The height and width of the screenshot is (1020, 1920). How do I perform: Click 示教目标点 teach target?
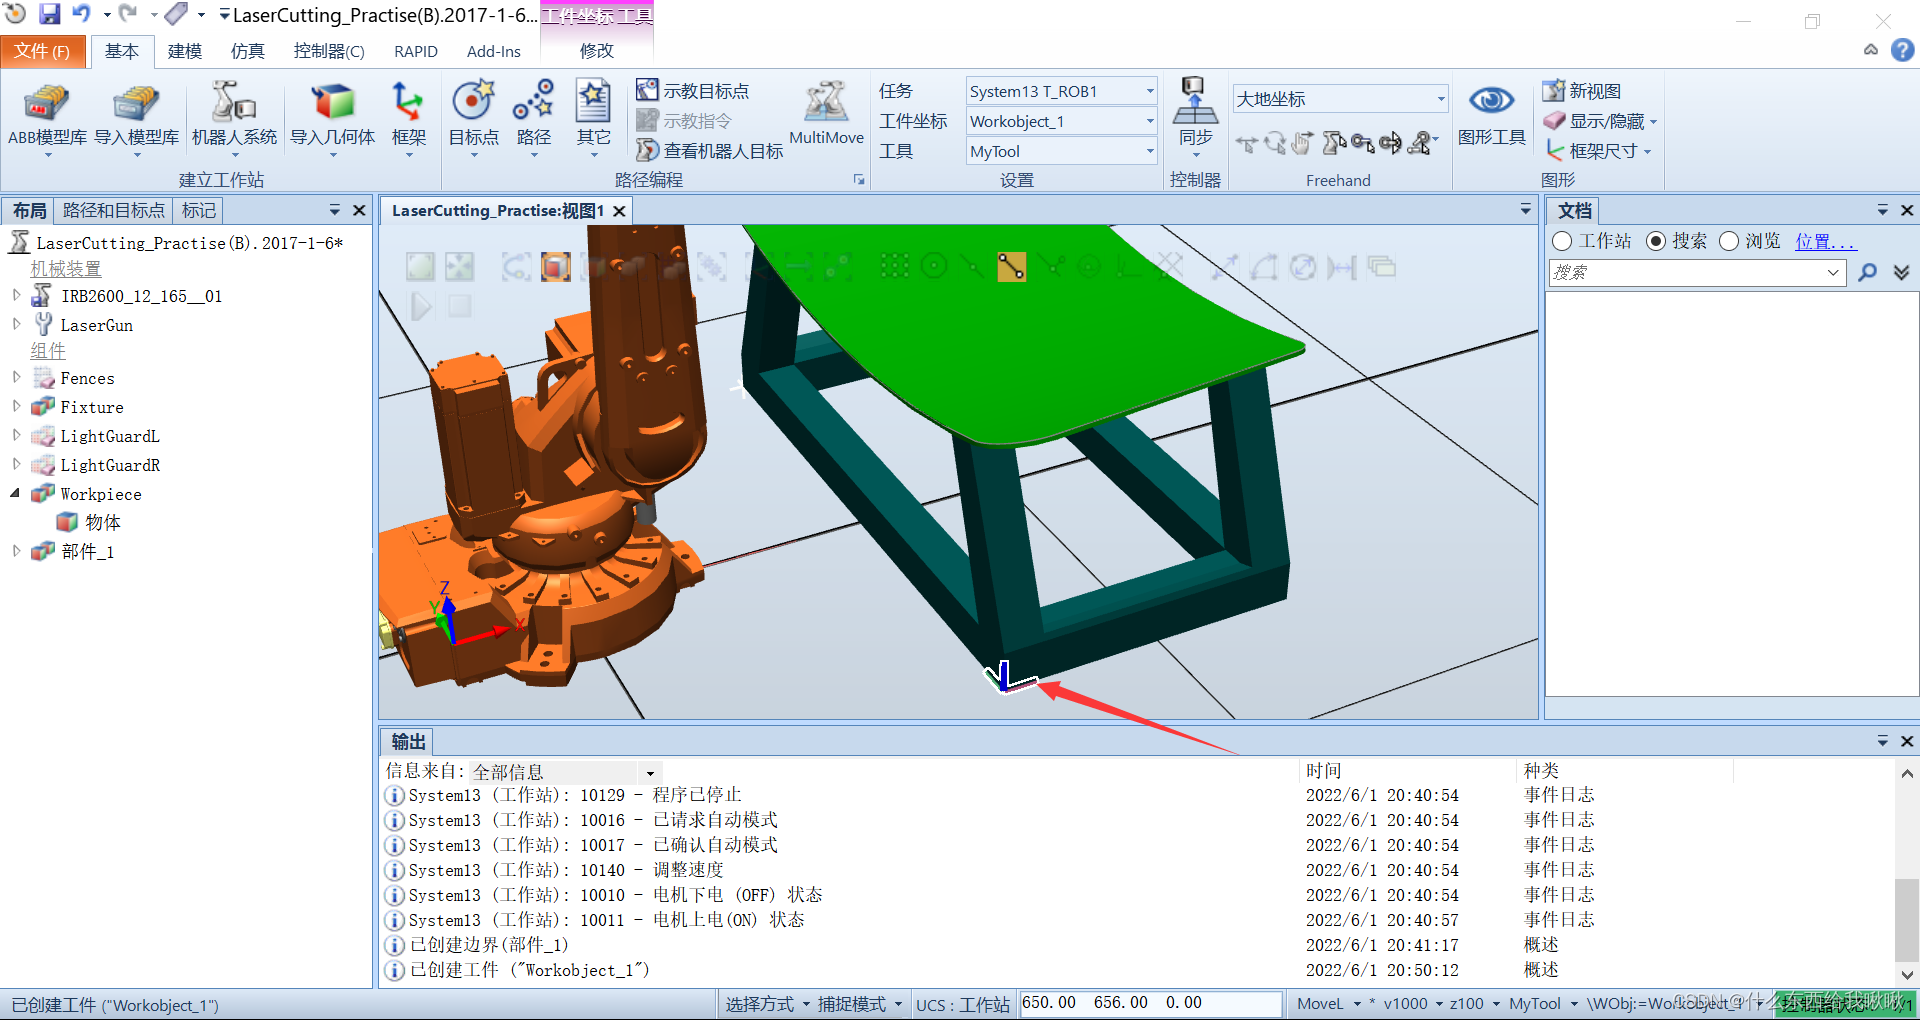(x=693, y=91)
